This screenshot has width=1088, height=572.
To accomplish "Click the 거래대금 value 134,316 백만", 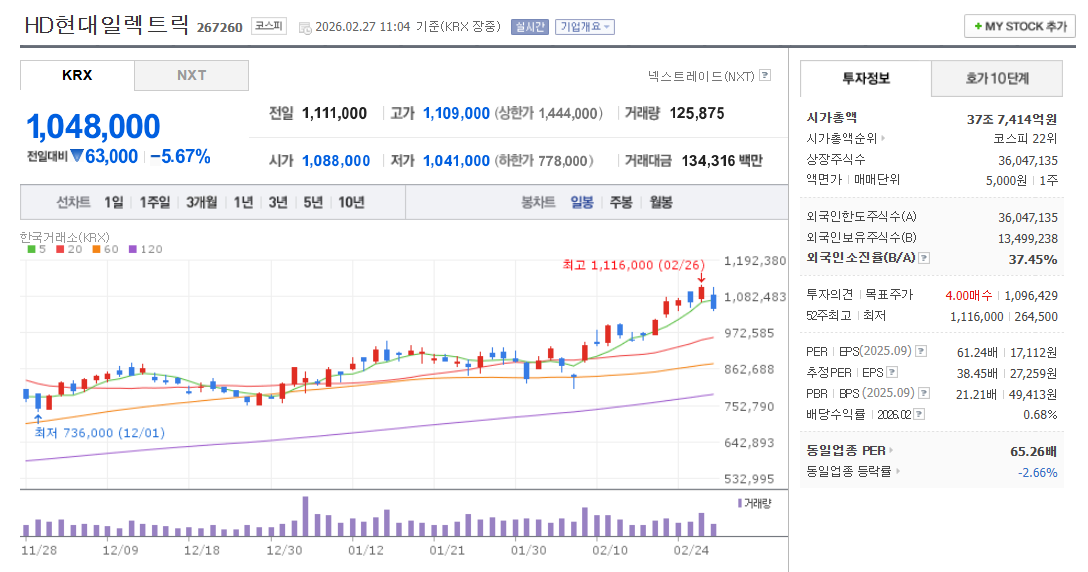I will (x=722, y=161).
